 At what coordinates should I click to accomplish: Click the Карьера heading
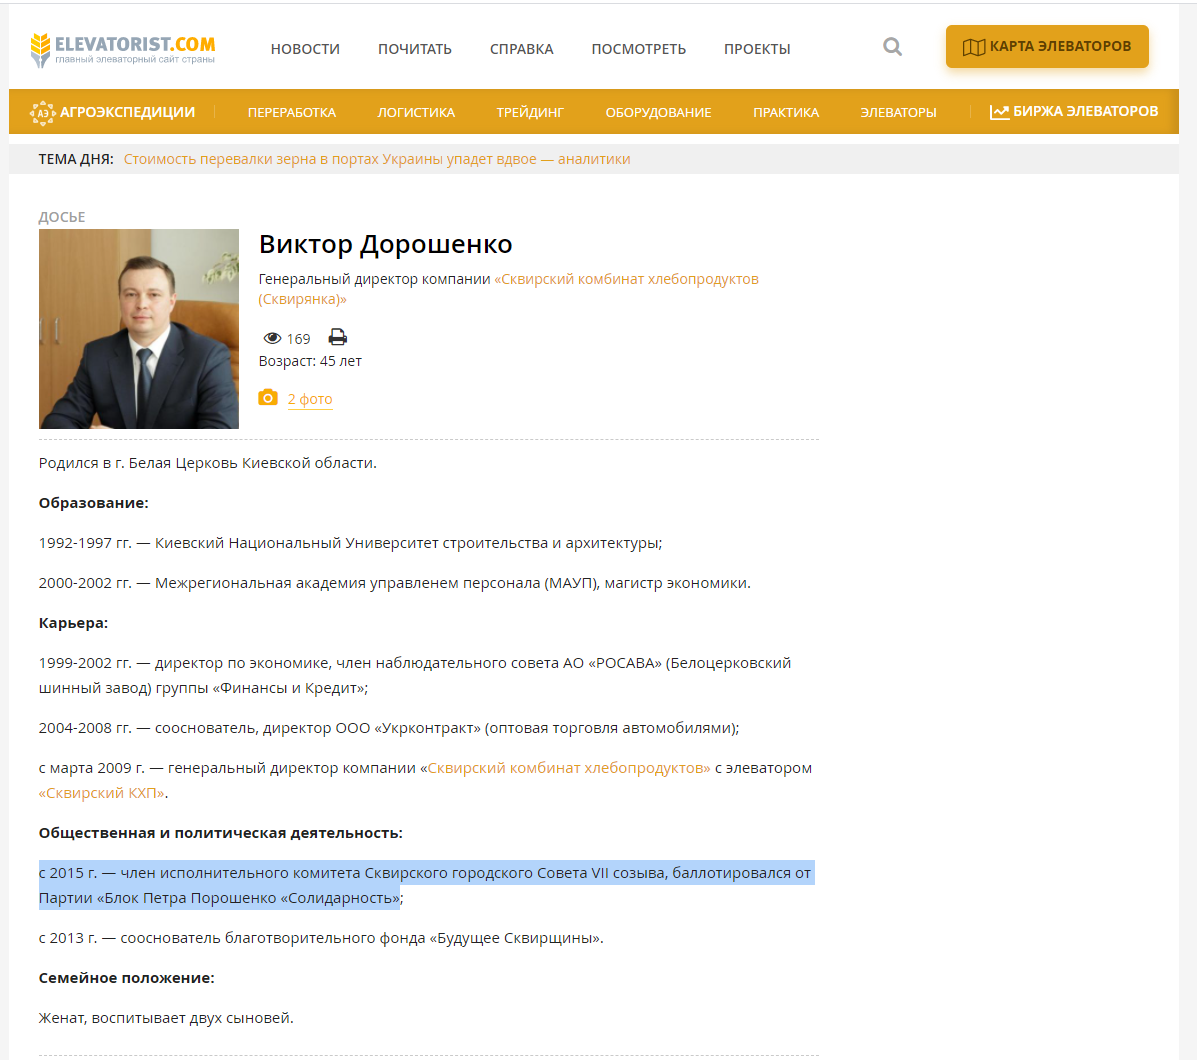[x=73, y=623]
